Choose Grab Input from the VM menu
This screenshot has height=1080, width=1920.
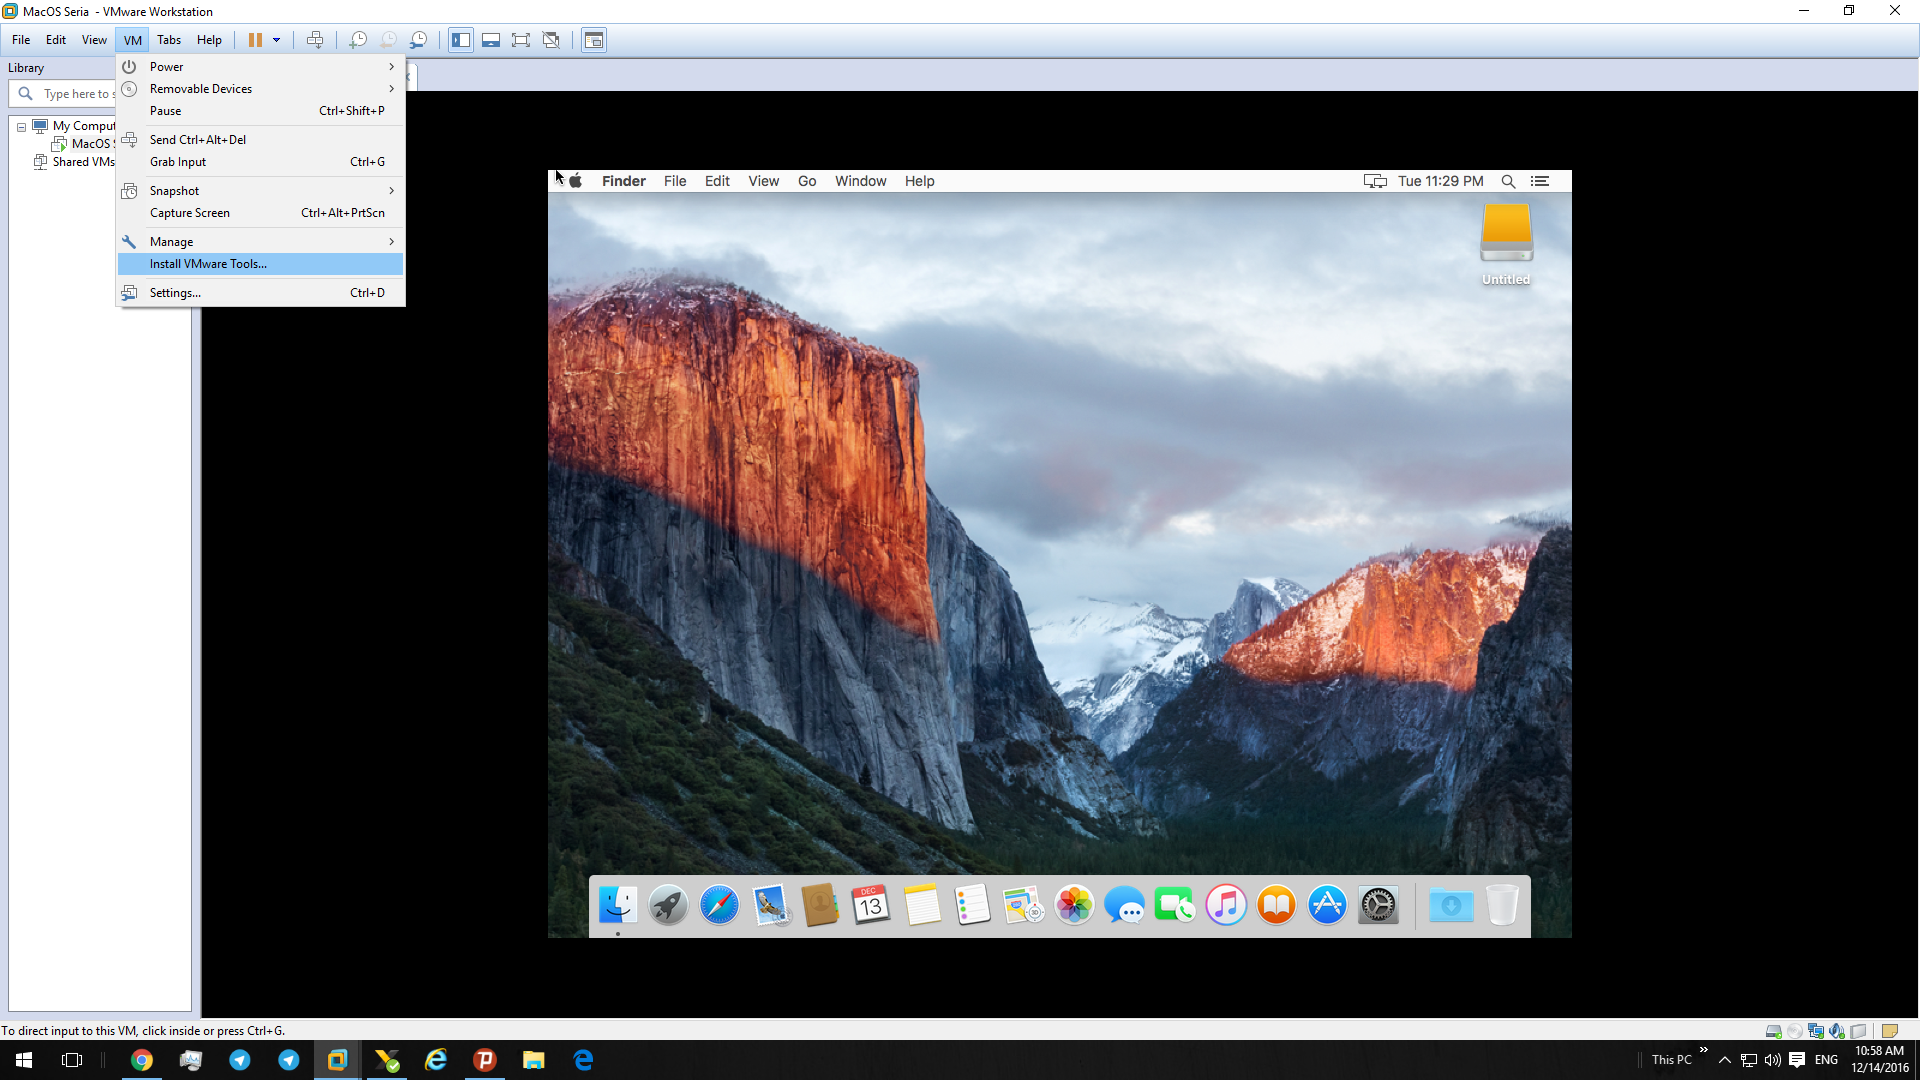[260, 162]
